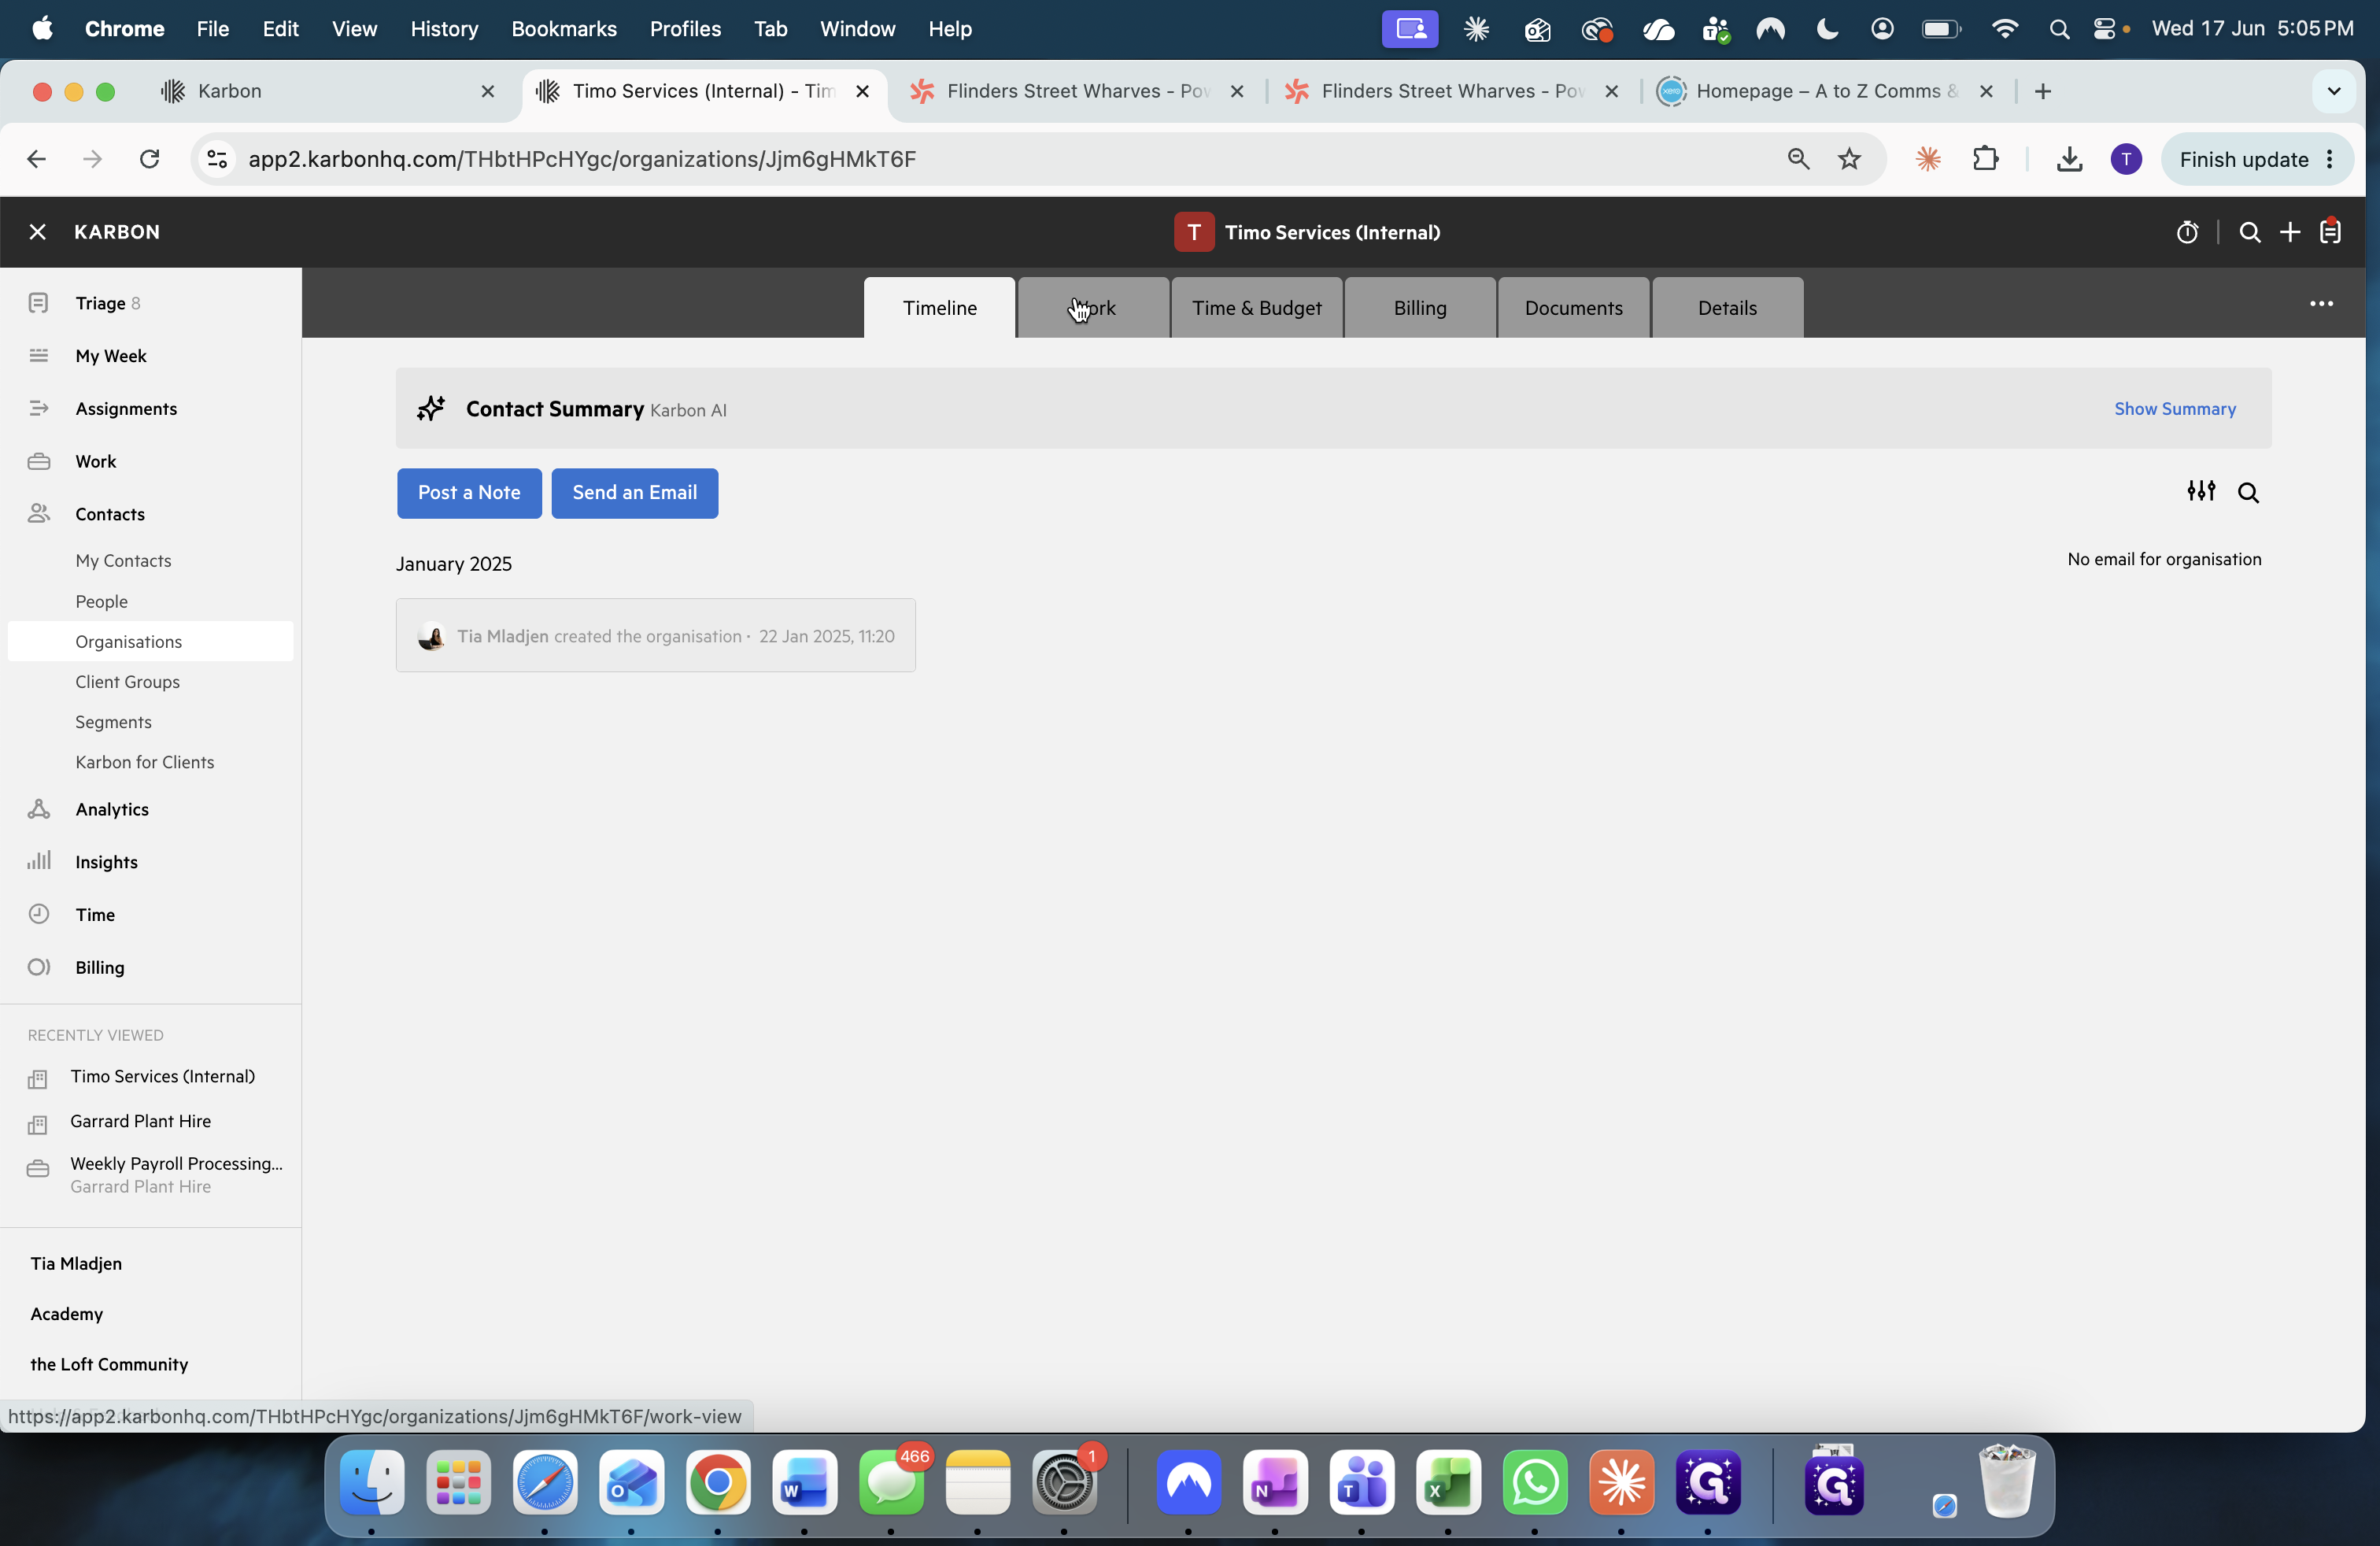Open Chrome extensions puzzle icon
The height and width of the screenshot is (1546, 2380).
coord(1985,159)
